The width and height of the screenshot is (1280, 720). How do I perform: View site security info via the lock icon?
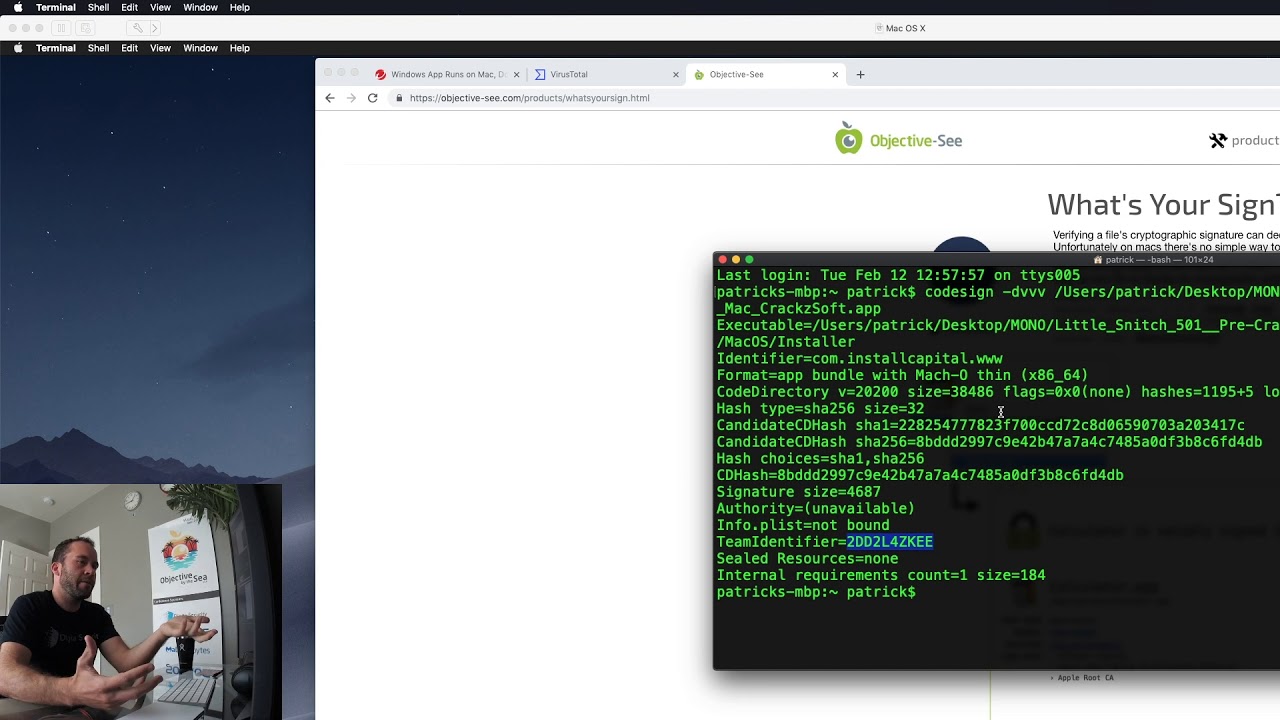399,98
